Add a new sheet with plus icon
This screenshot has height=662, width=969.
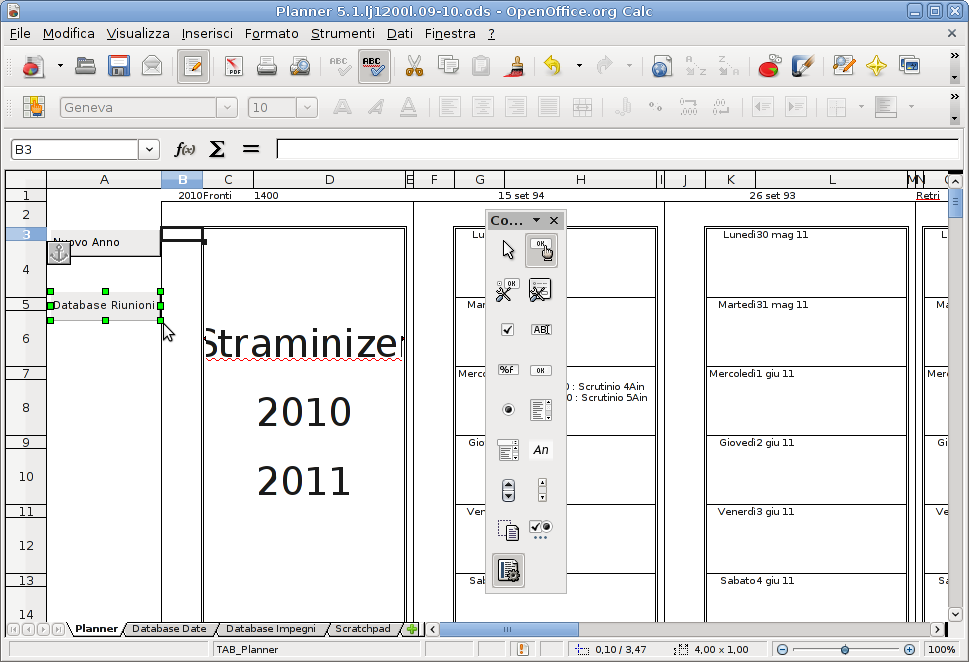click(412, 629)
